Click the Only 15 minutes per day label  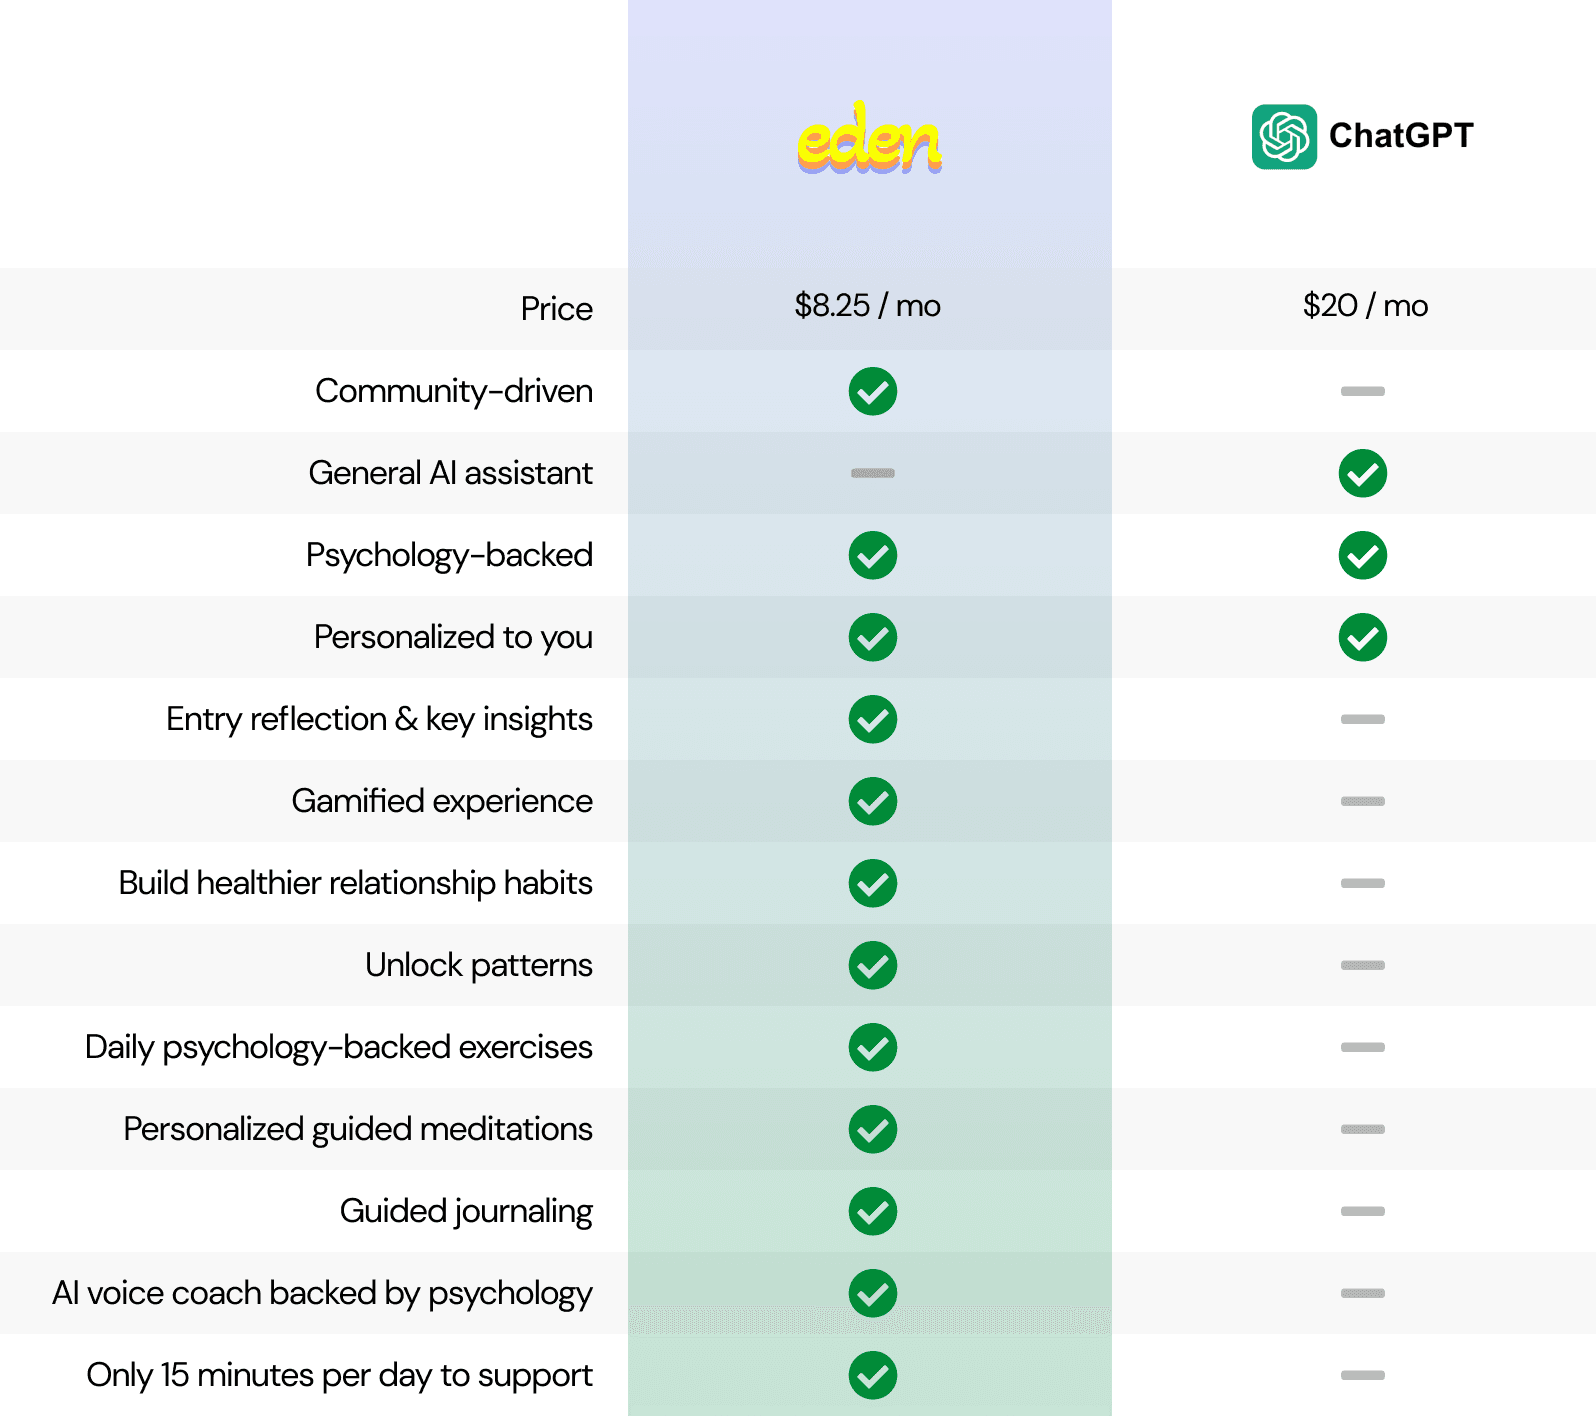pyautogui.click(x=339, y=1375)
